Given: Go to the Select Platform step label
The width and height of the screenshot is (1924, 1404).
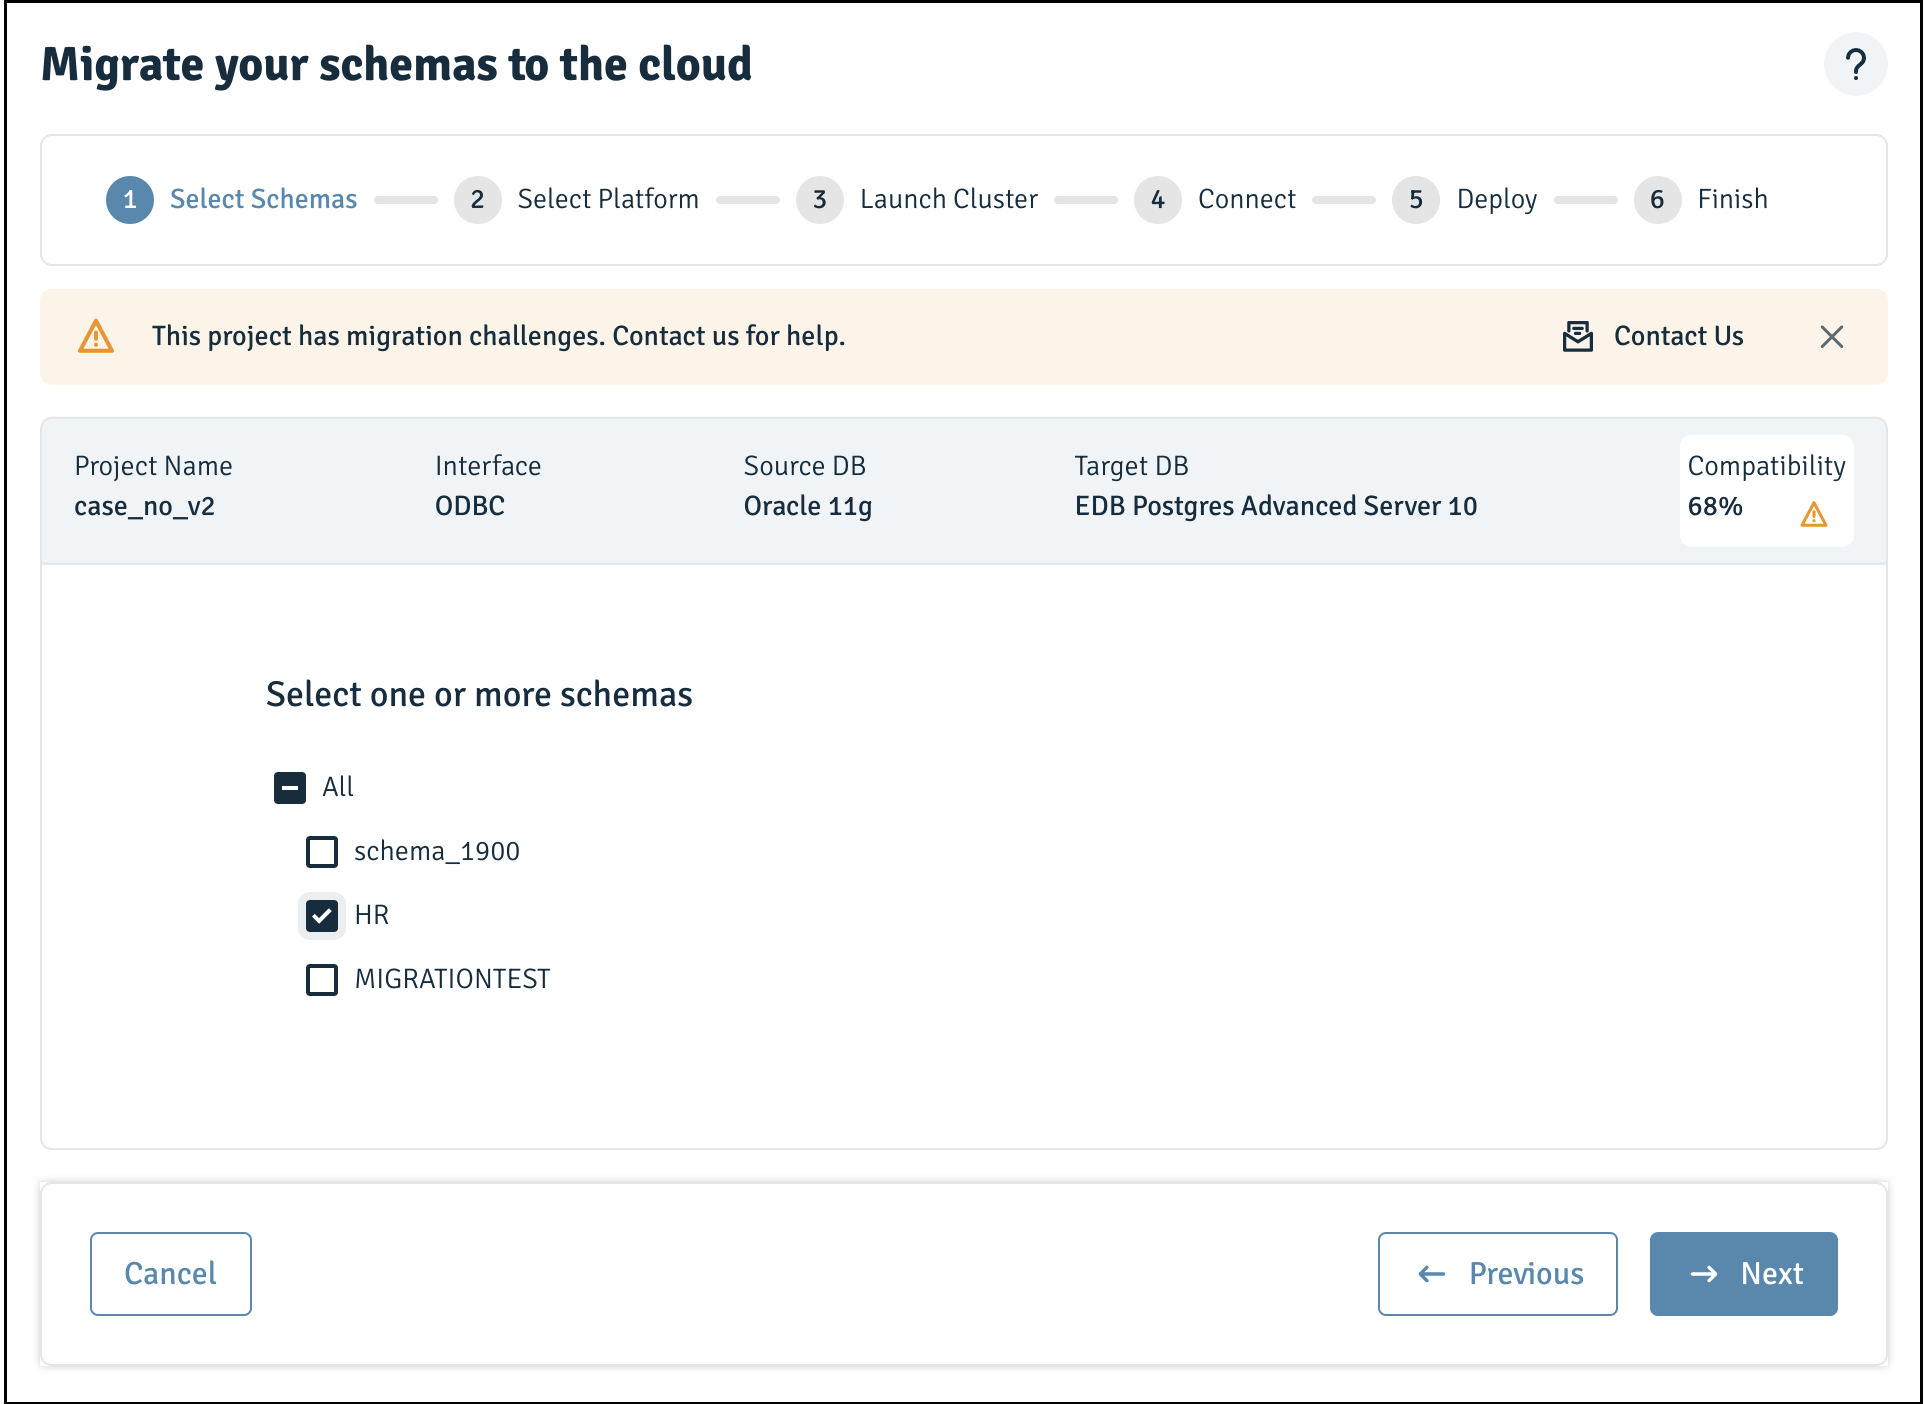Looking at the screenshot, I should [608, 199].
